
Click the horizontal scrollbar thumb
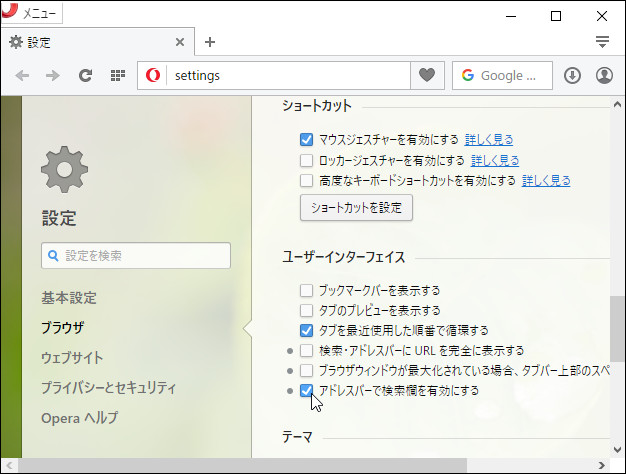[x=242, y=466]
